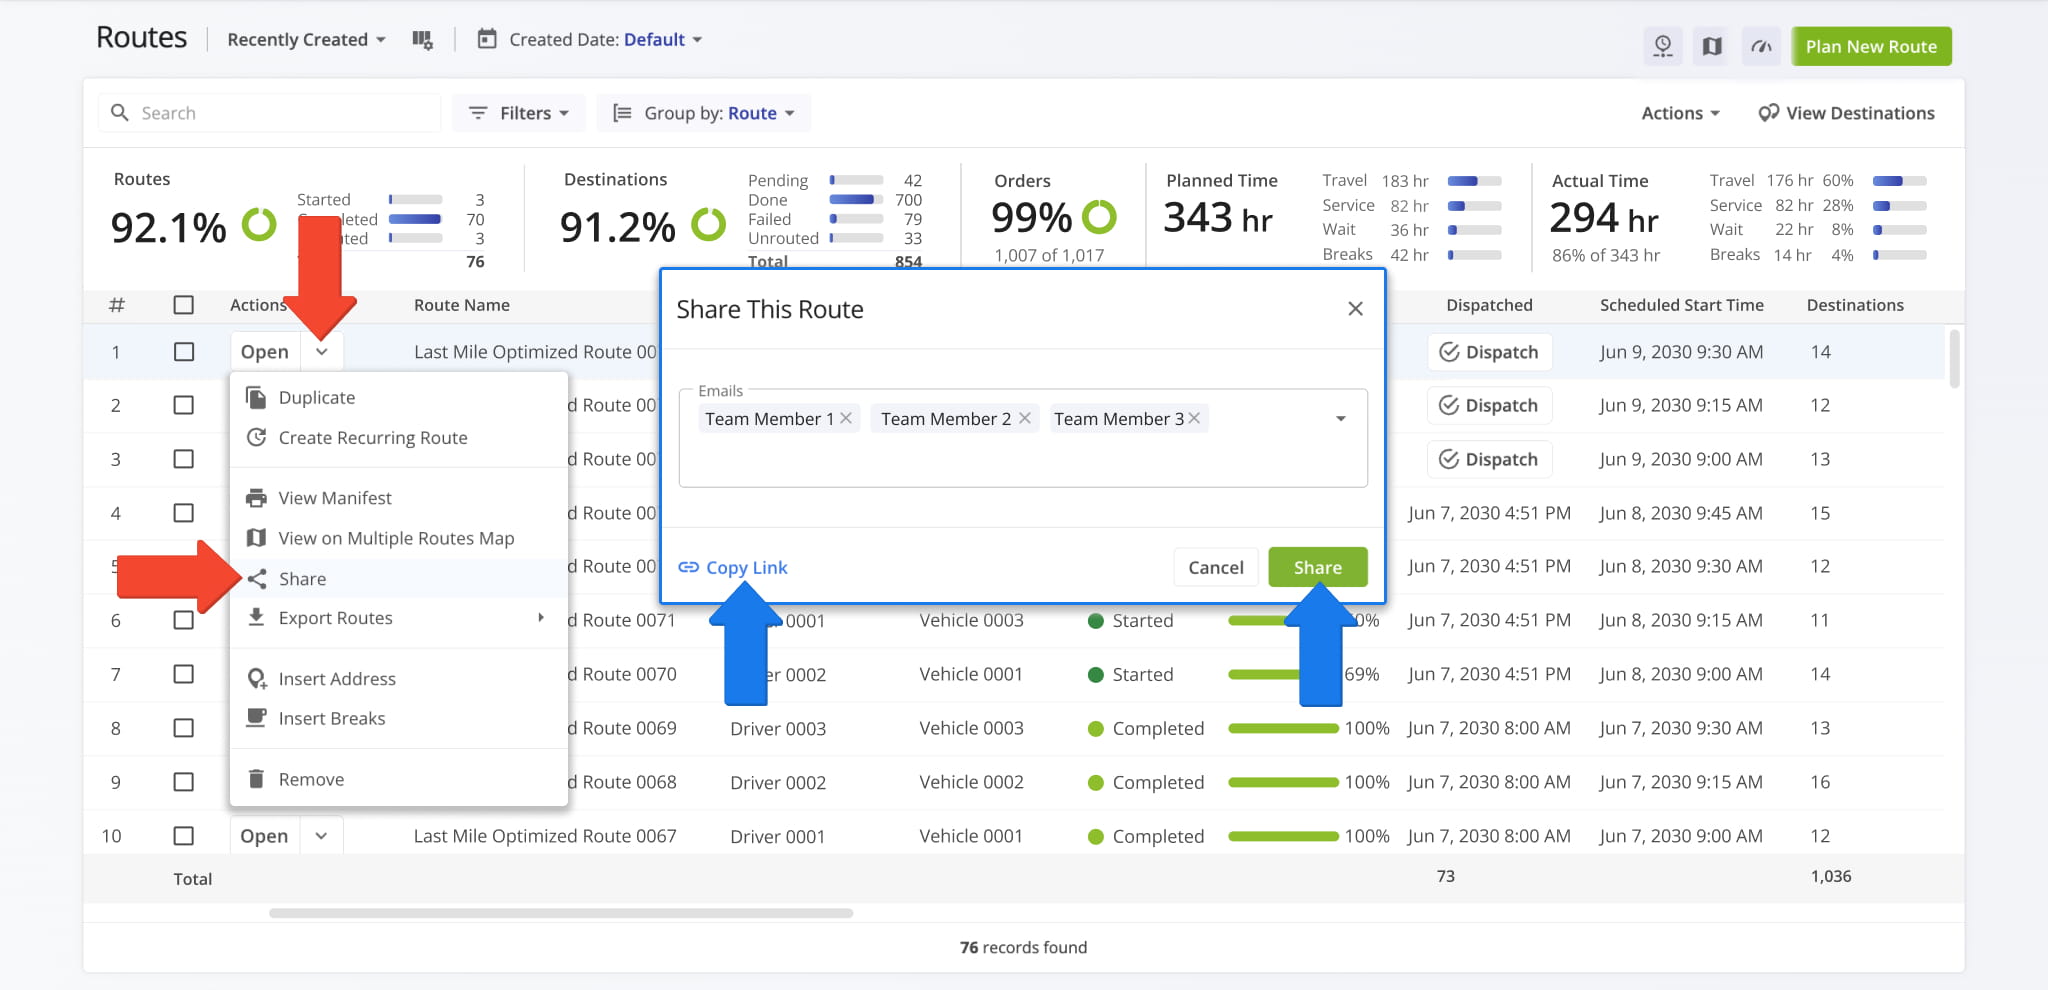The height and width of the screenshot is (990, 2048).
Task: Expand the Emails dropdown in the Share modal
Action: coord(1340,418)
